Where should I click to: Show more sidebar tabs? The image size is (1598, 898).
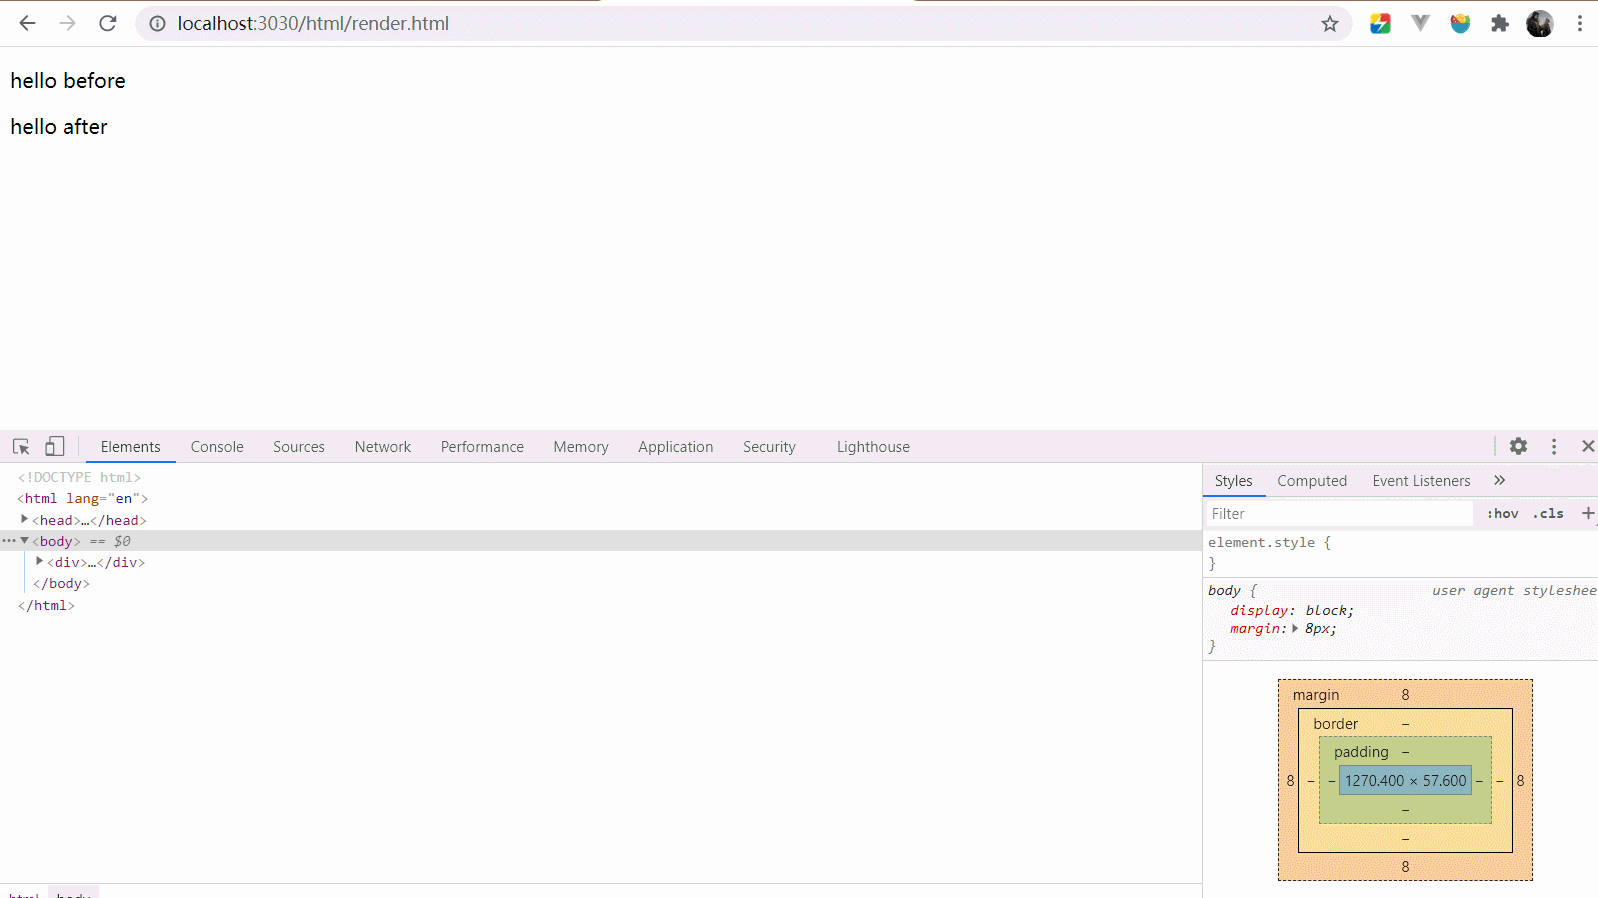[1500, 480]
